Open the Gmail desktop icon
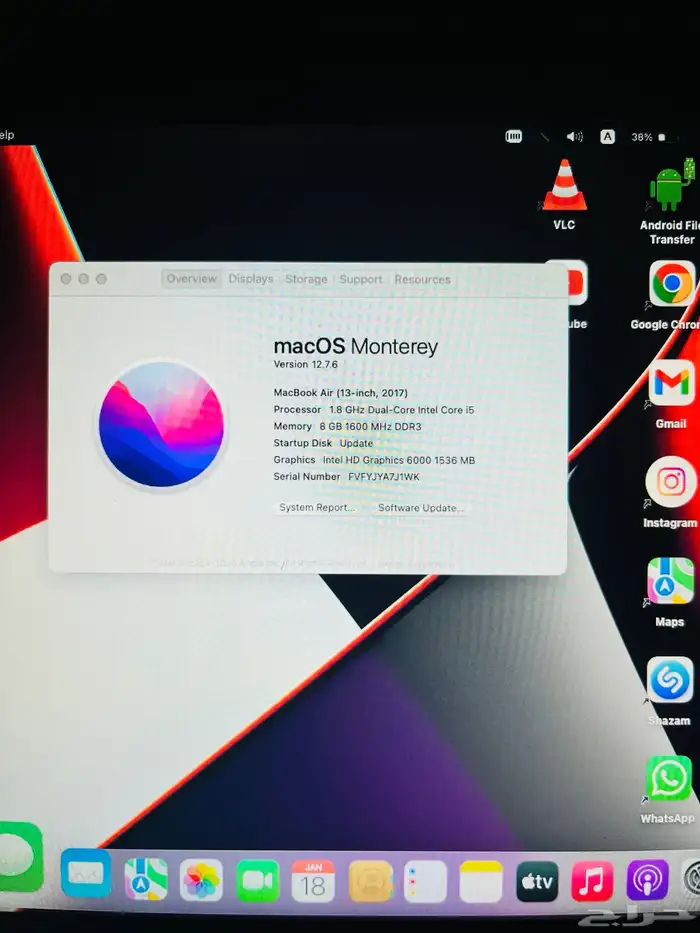 click(671, 385)
